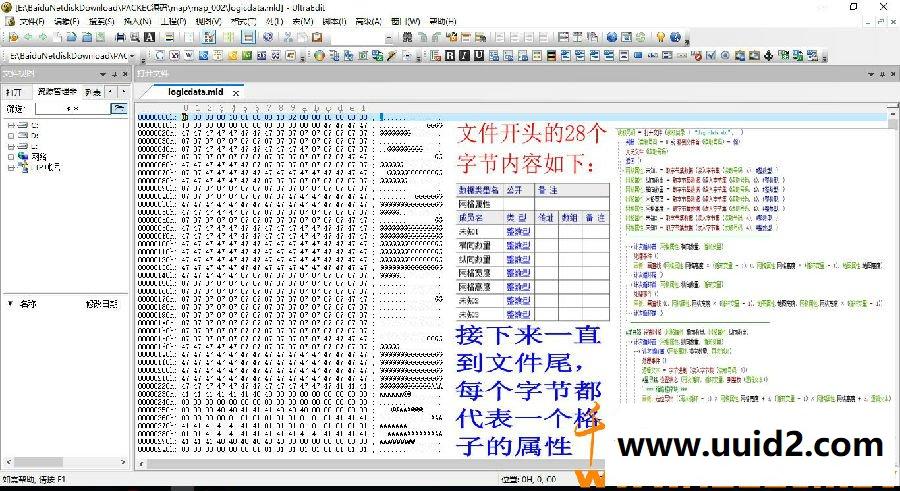Toggle hex edit mode toolbar icon
The width and height of the screenshot is (900, 491).
click(208, 37)
